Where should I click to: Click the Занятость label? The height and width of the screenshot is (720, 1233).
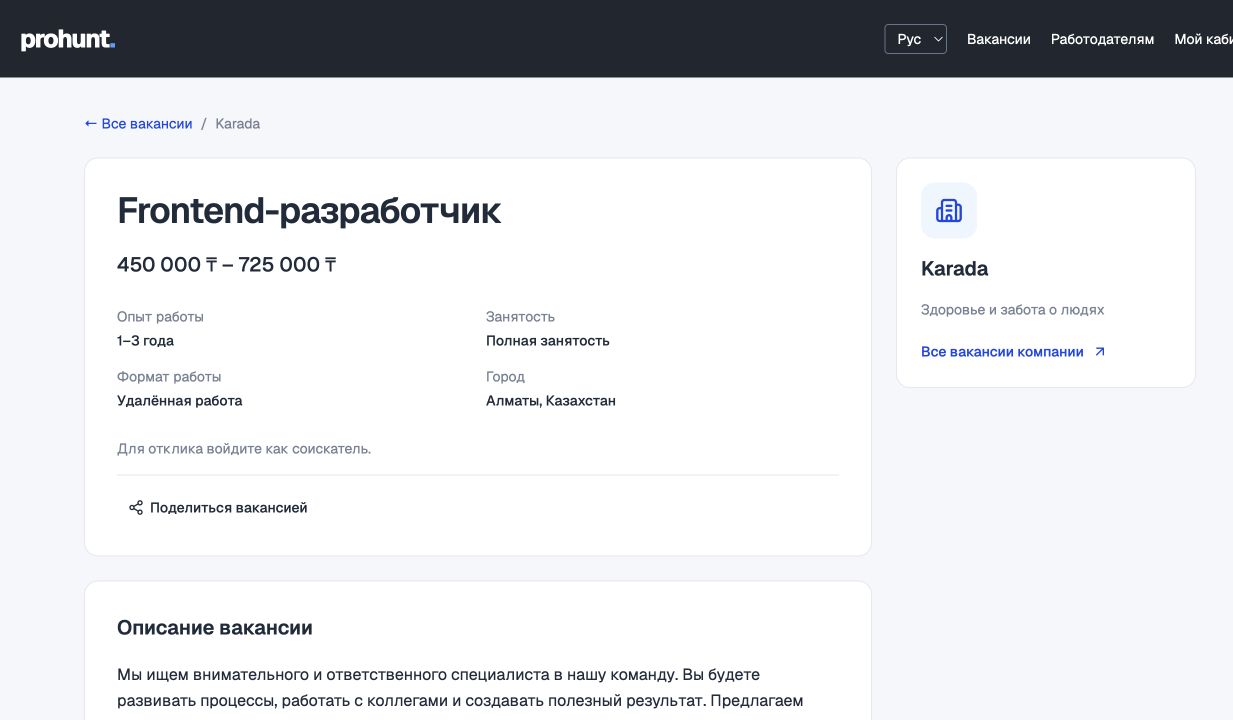click(520, 317)
